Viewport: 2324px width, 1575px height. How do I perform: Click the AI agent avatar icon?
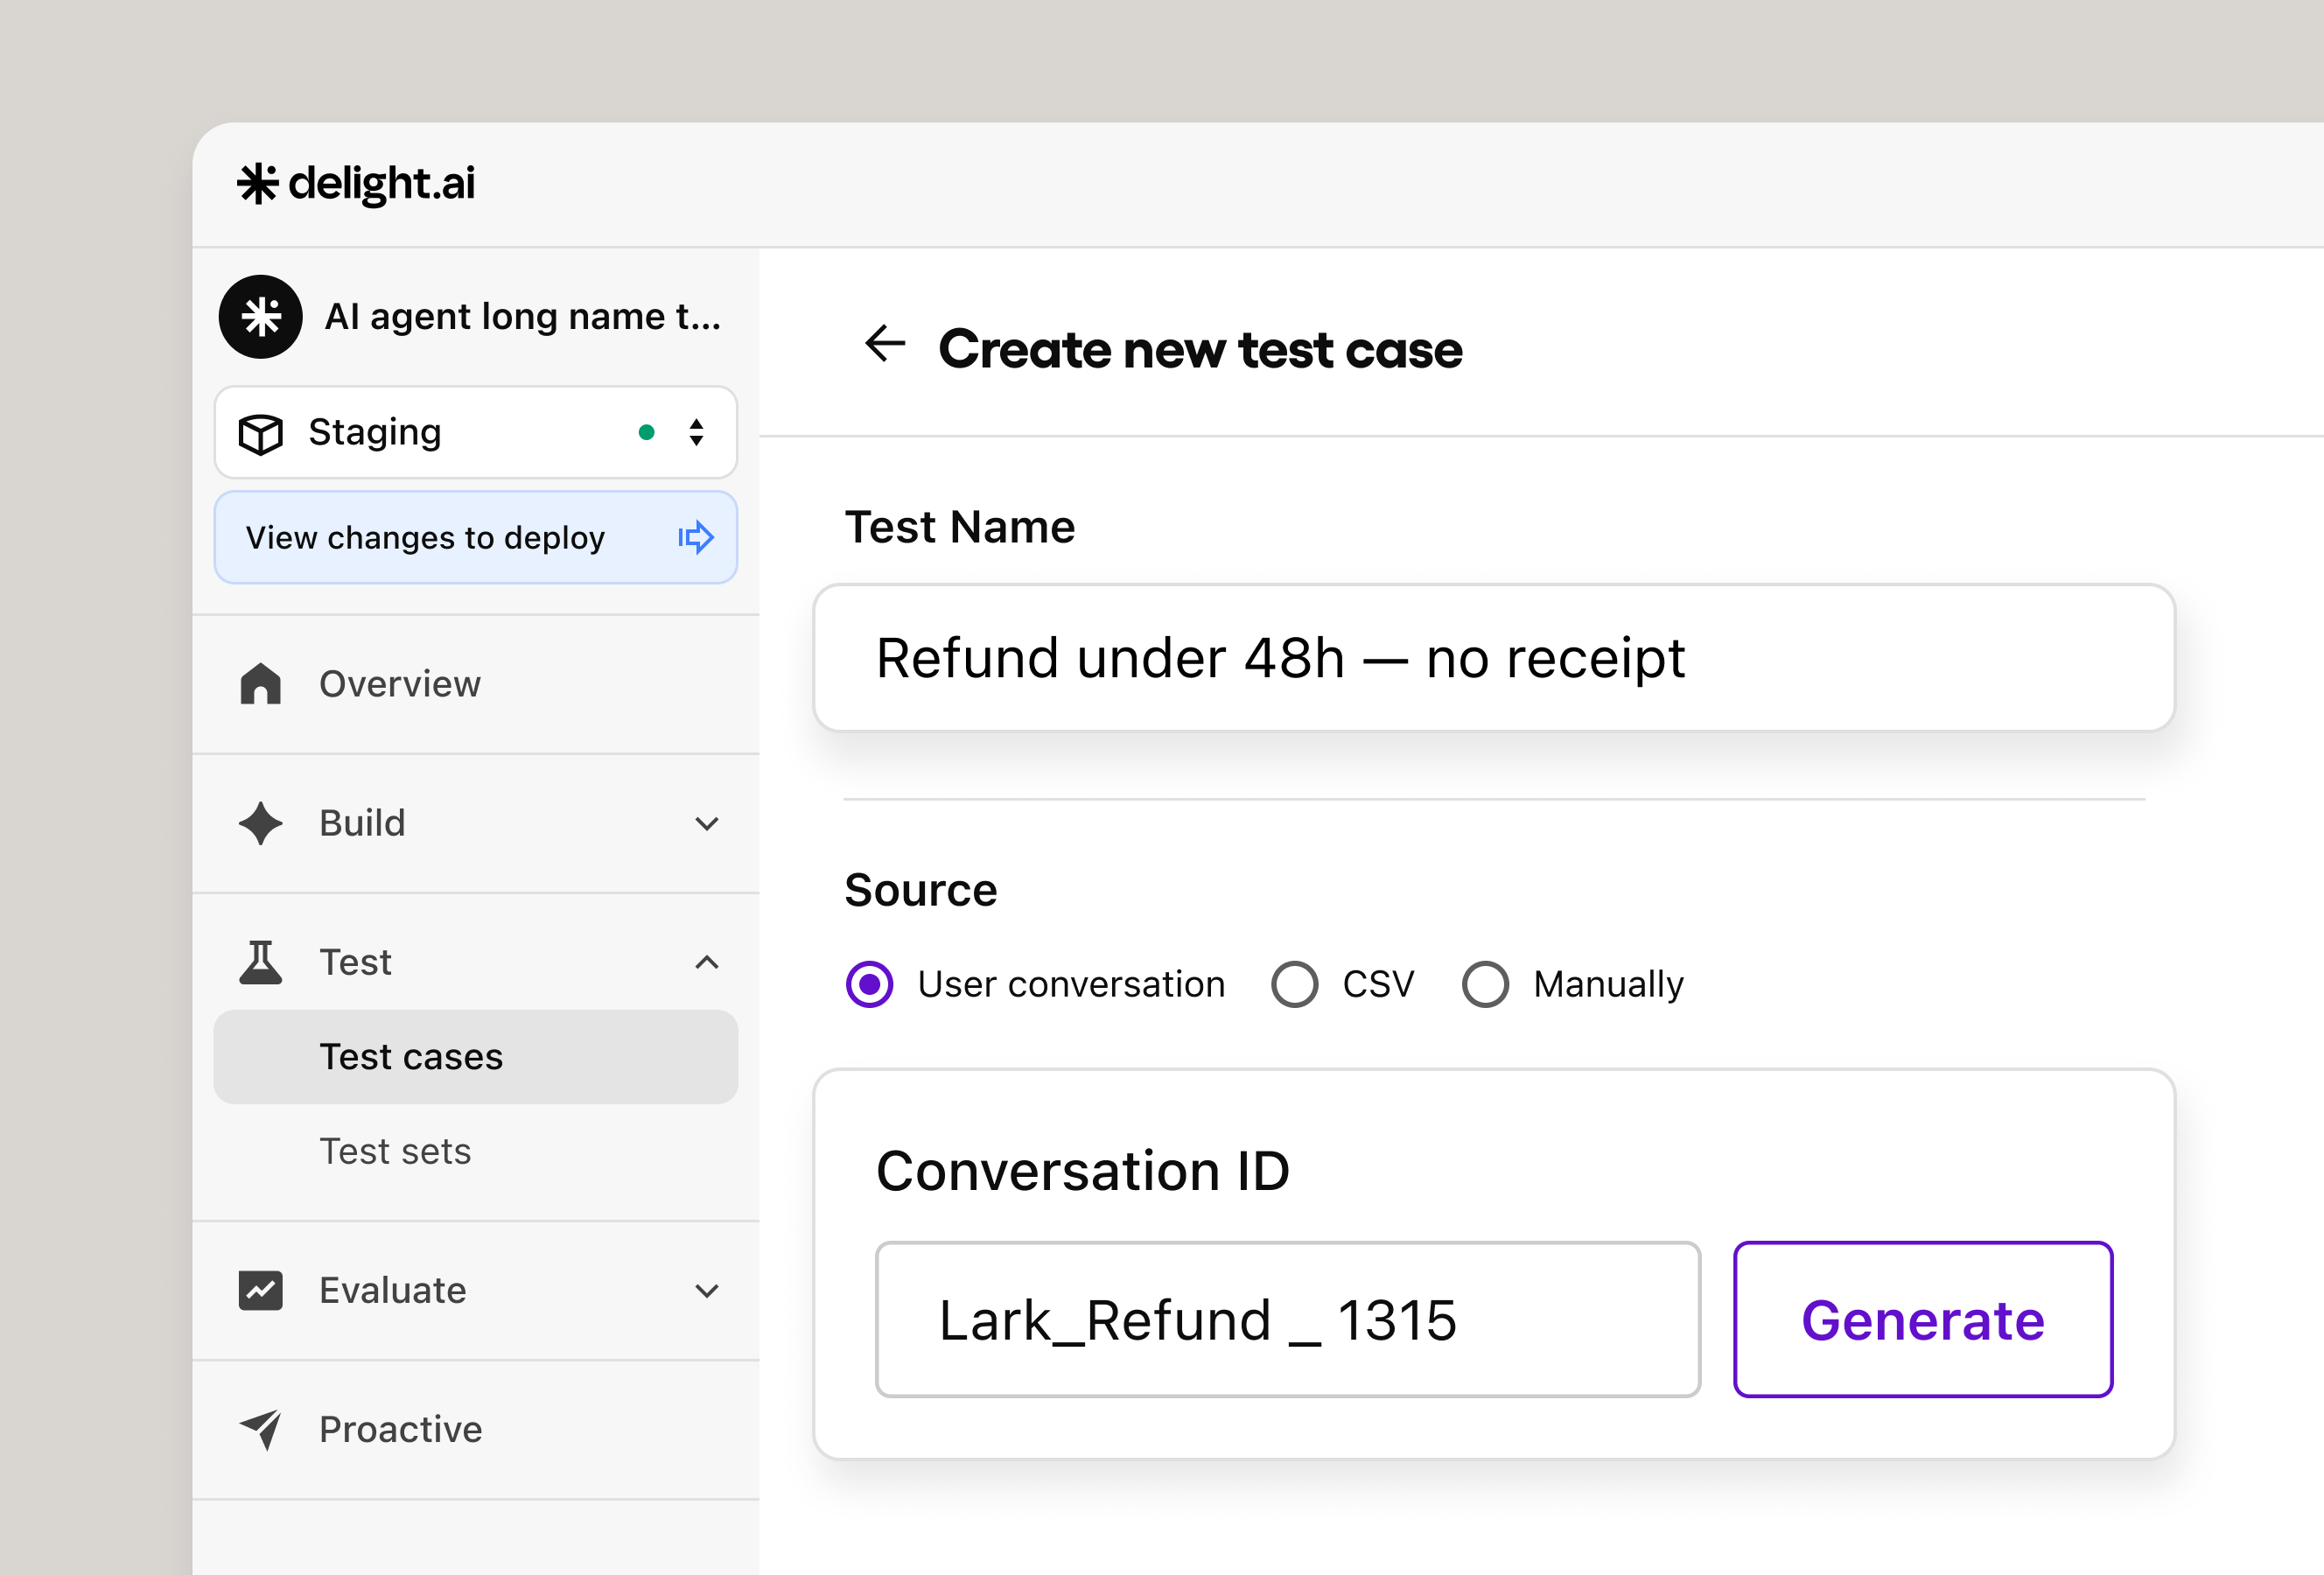pyautogui.click(x=261, y=317)
